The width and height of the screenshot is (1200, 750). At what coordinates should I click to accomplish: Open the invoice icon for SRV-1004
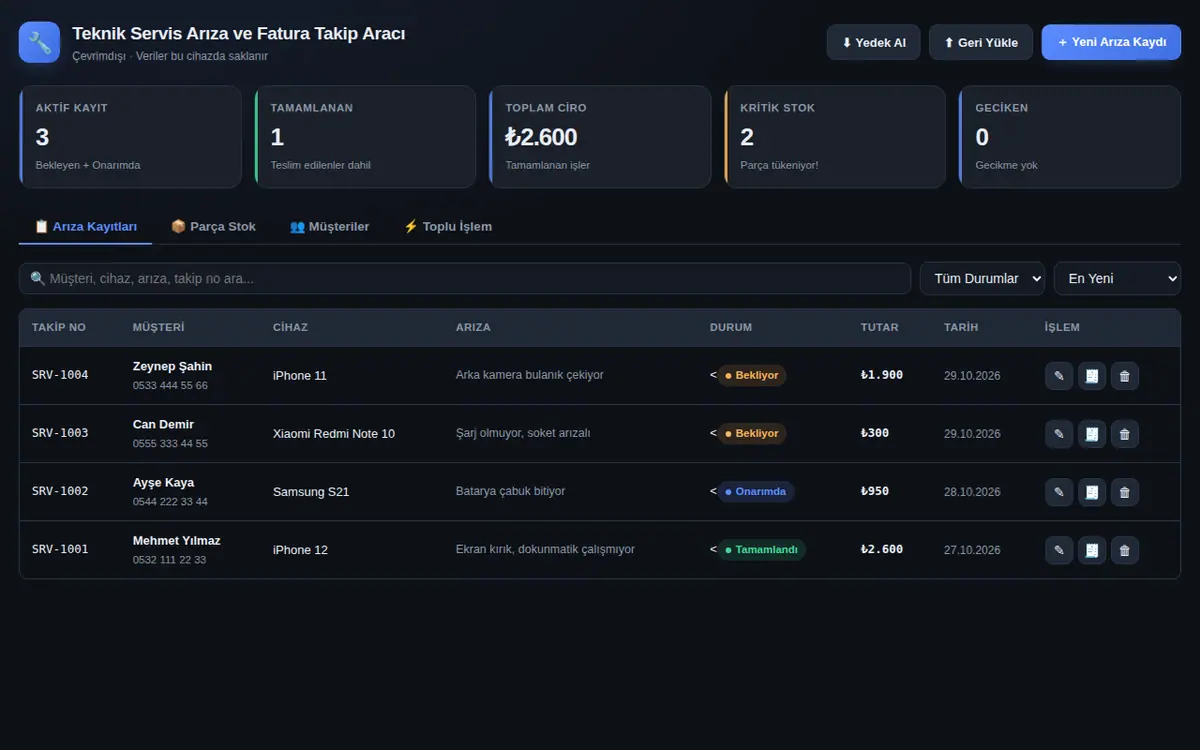pyautogui.click(x=1092, y=376)
